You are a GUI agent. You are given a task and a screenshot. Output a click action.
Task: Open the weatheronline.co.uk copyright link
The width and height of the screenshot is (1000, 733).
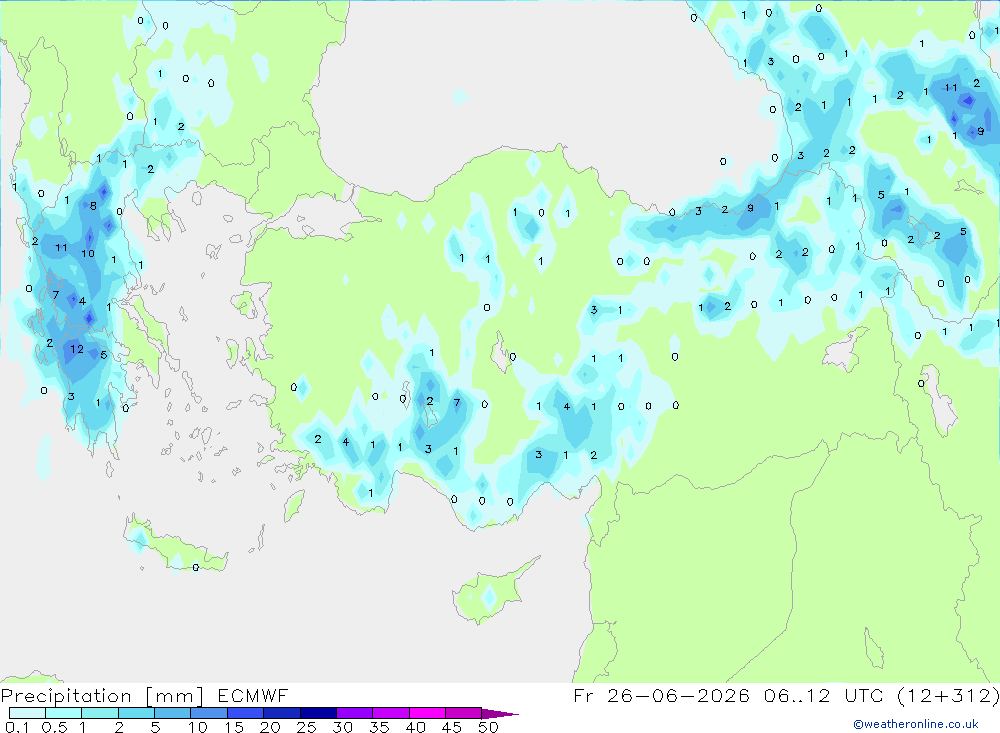click(916, 724)
